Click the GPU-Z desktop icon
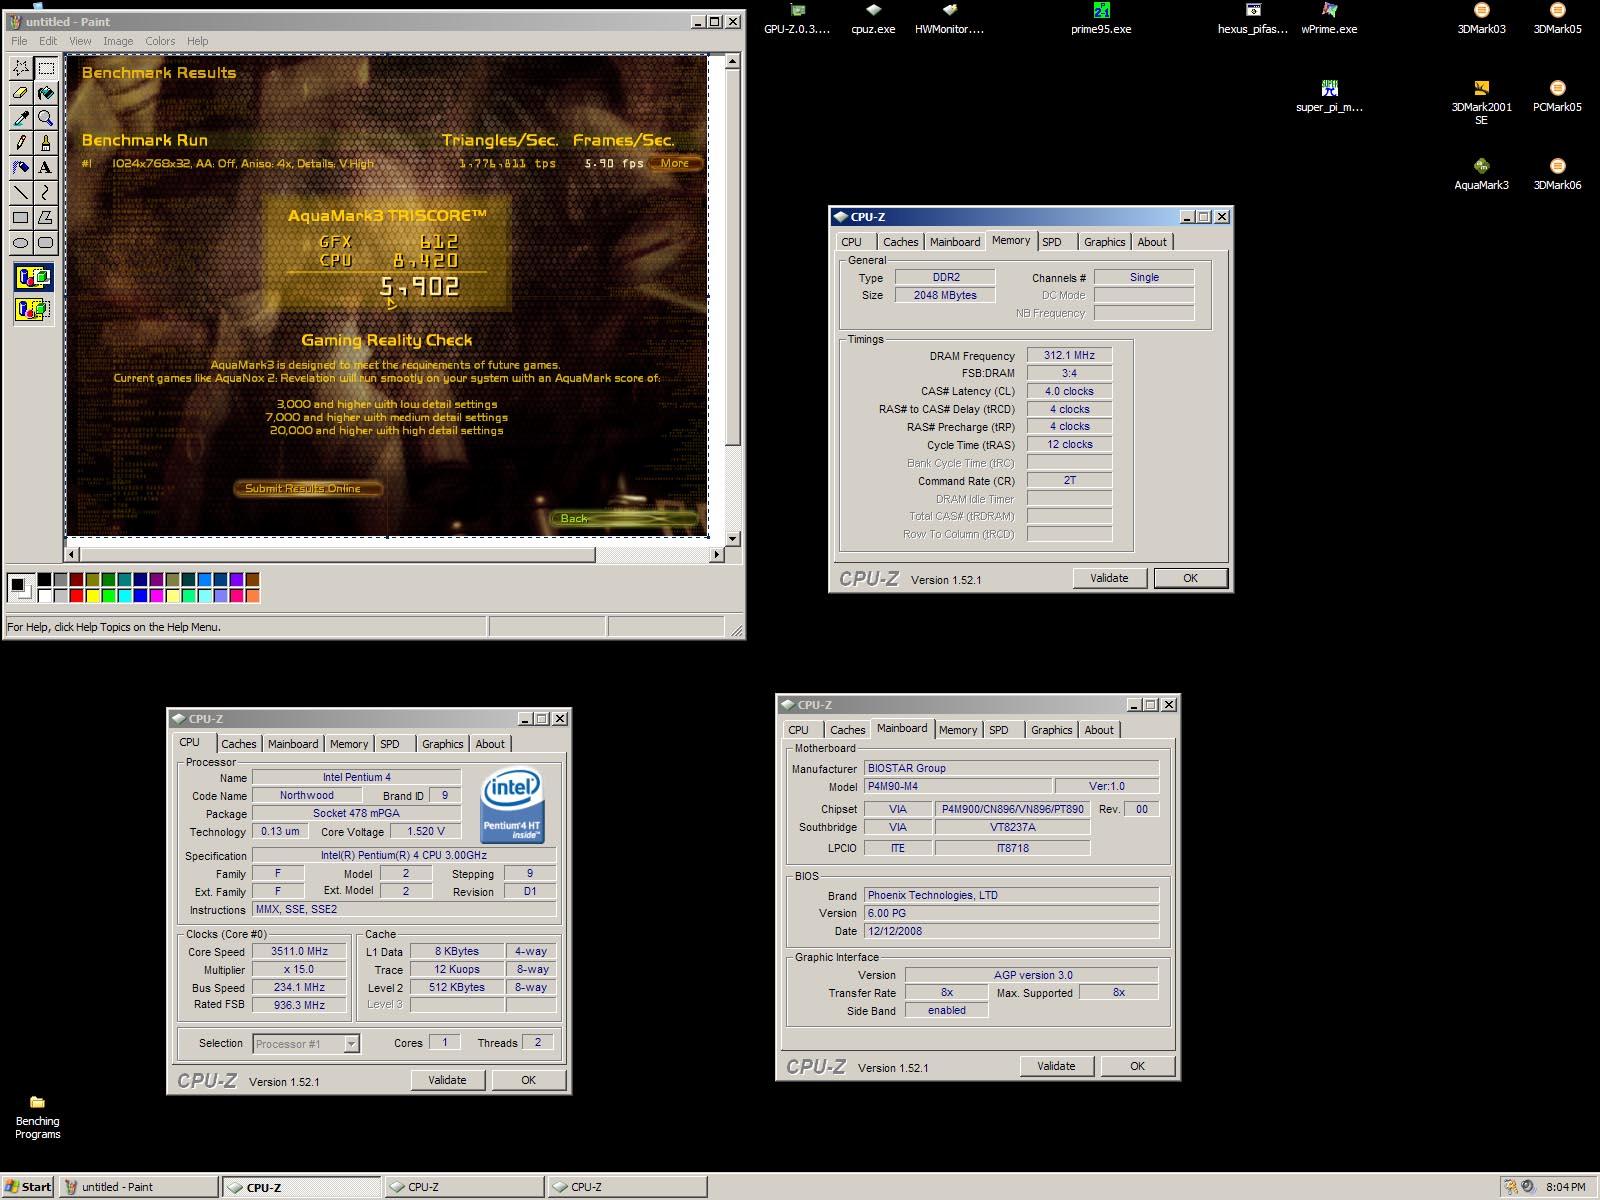This screenshot has height=1200, width=1600. [x=797, y=18]
